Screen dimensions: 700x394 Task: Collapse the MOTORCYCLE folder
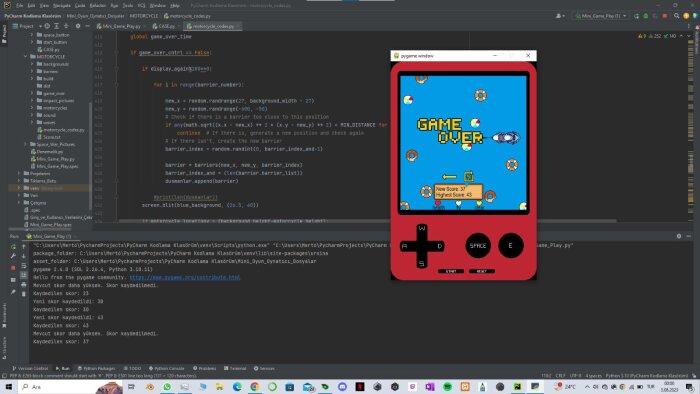click(x=25, y=57)
